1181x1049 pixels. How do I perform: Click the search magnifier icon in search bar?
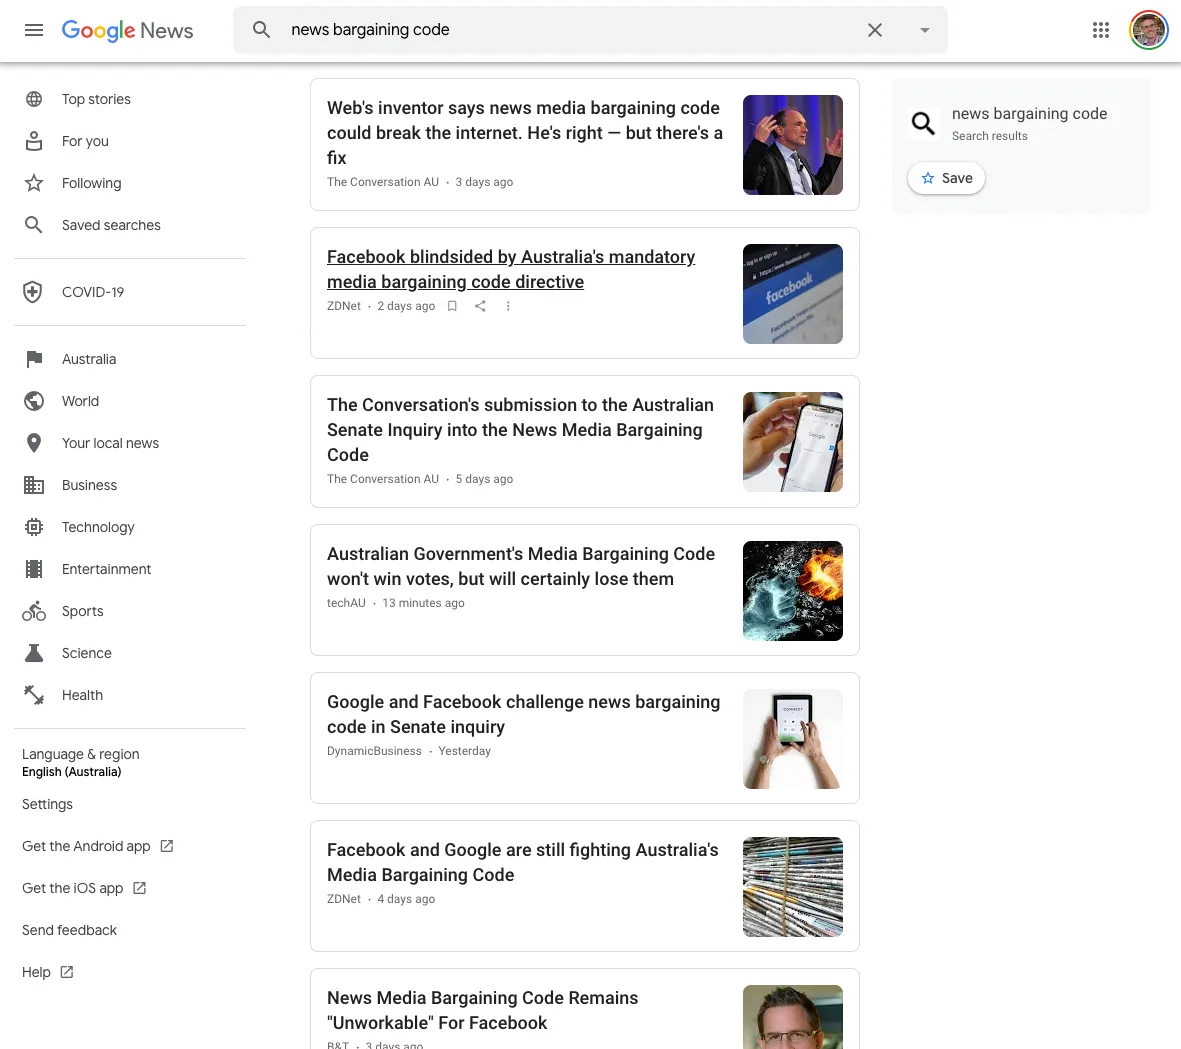click(x=261, y=29)
